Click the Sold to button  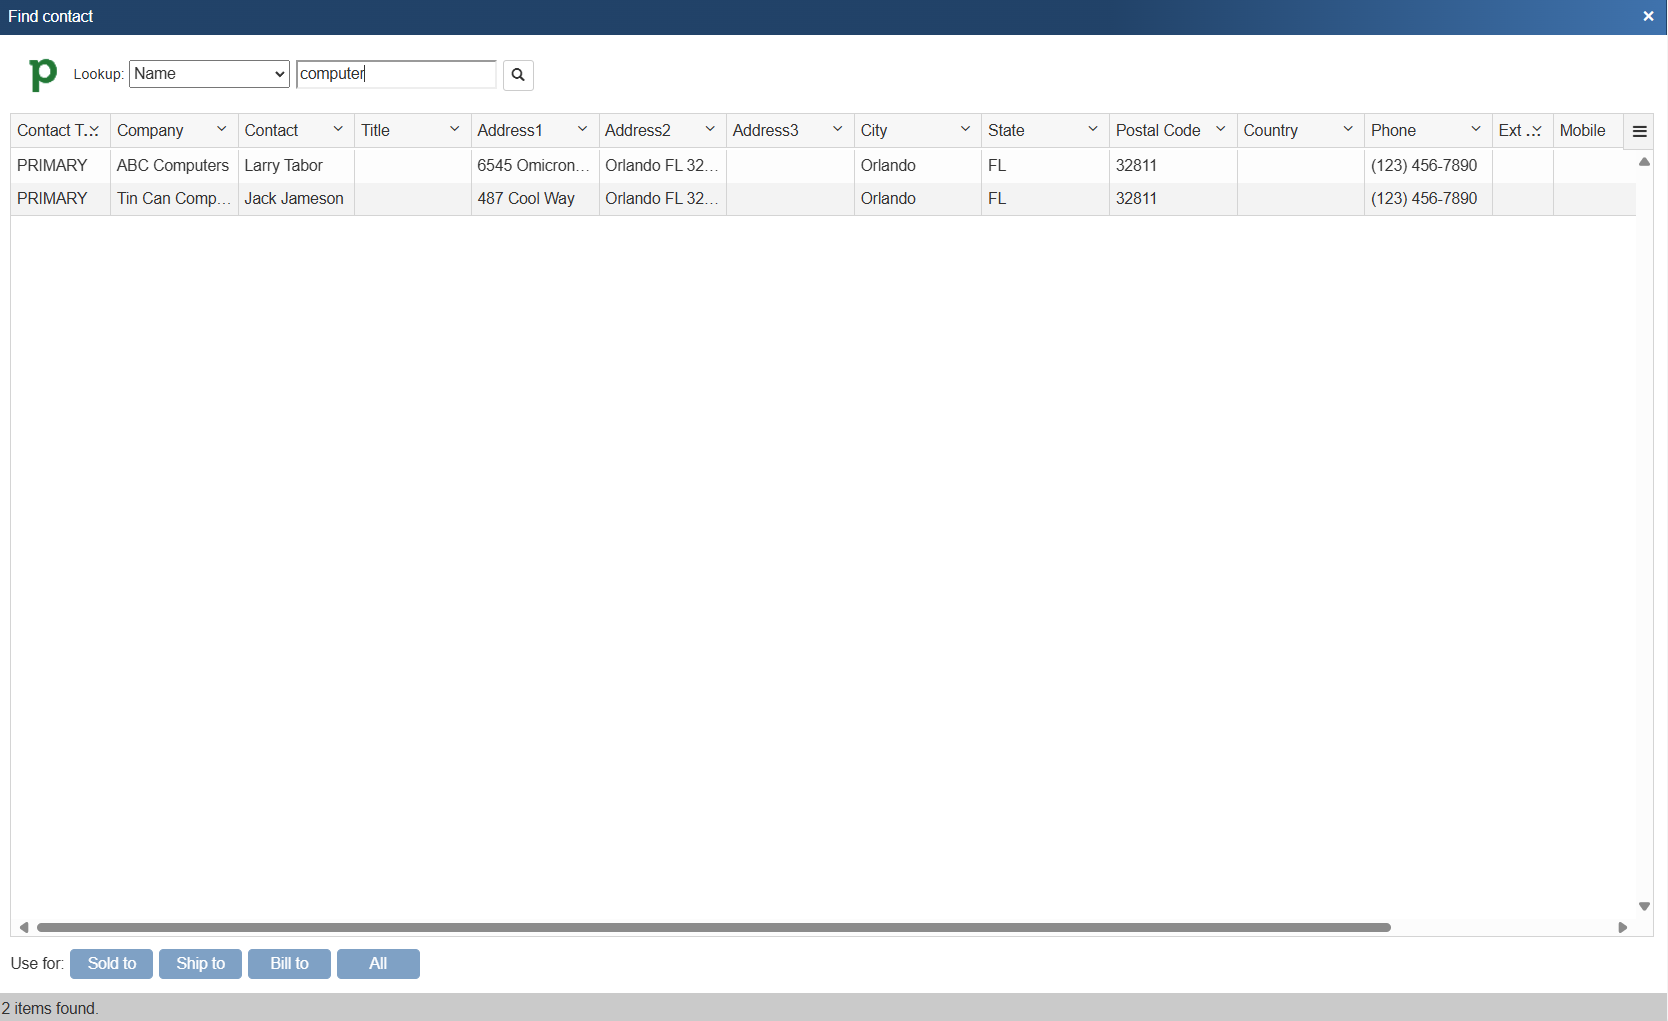(x=111, y=963)
